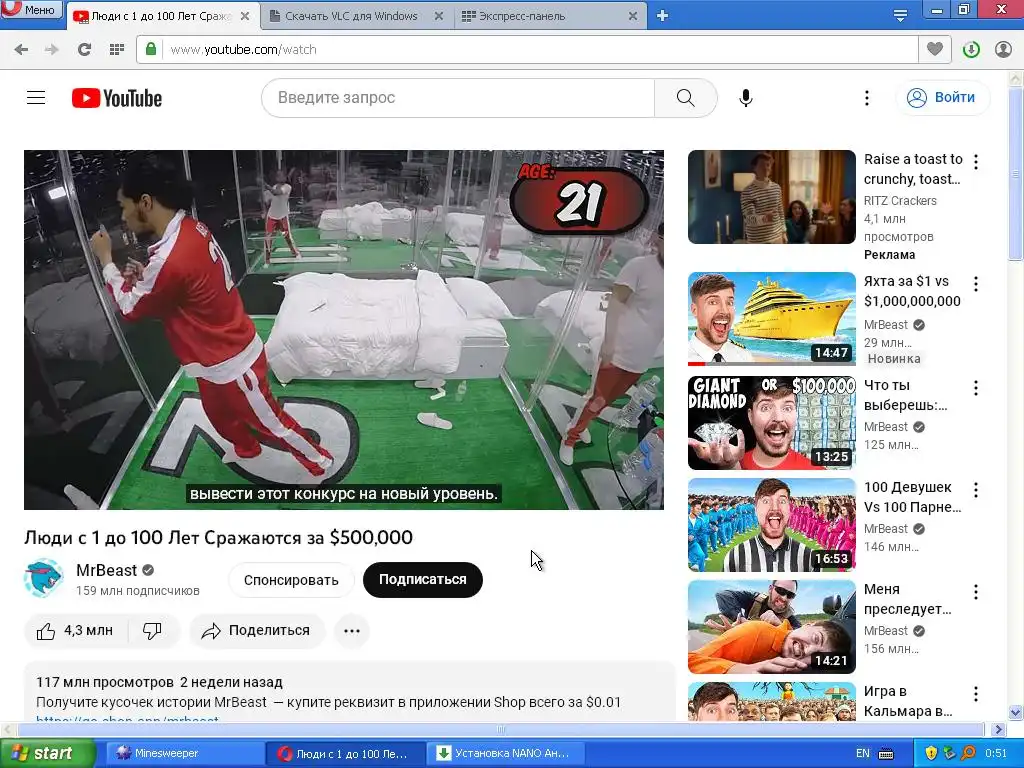The height and width of the screenshot is (768, 1024).
Task: Start voice search with microphone icon
Action: coord(746,98)
